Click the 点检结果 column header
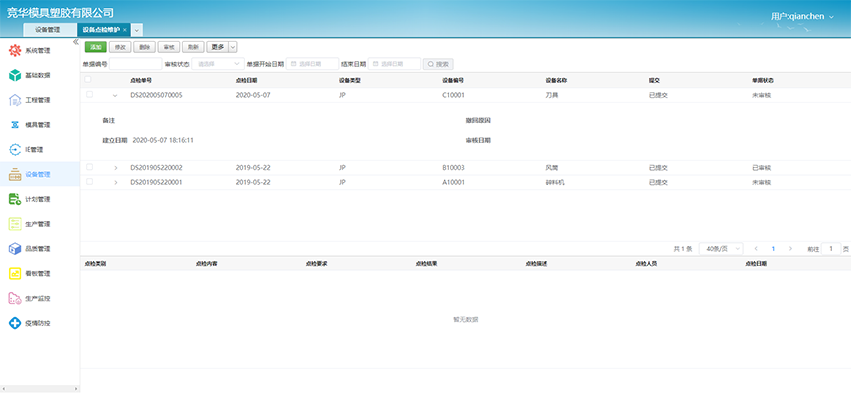The width and height of the screenshot is (851, 393). pyautogui.click(x=426, y=263)
